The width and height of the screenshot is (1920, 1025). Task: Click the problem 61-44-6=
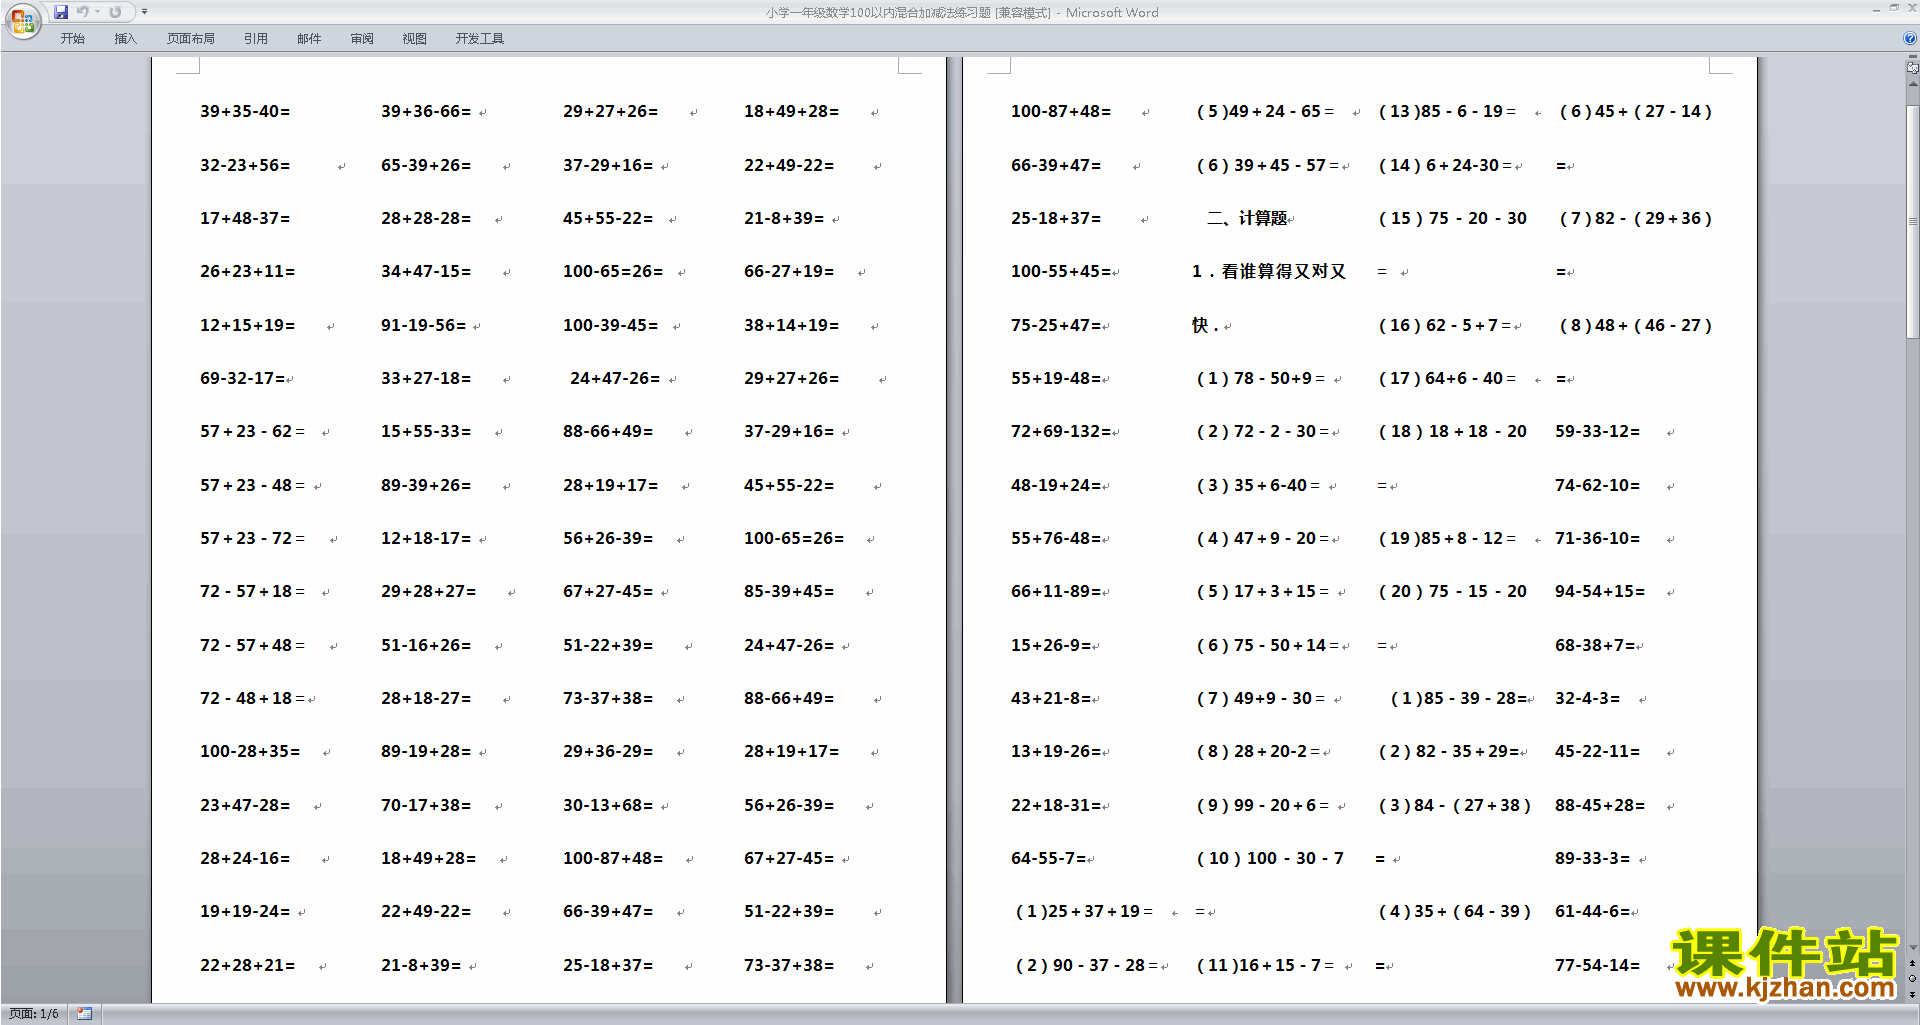[x=1592, y=911]
